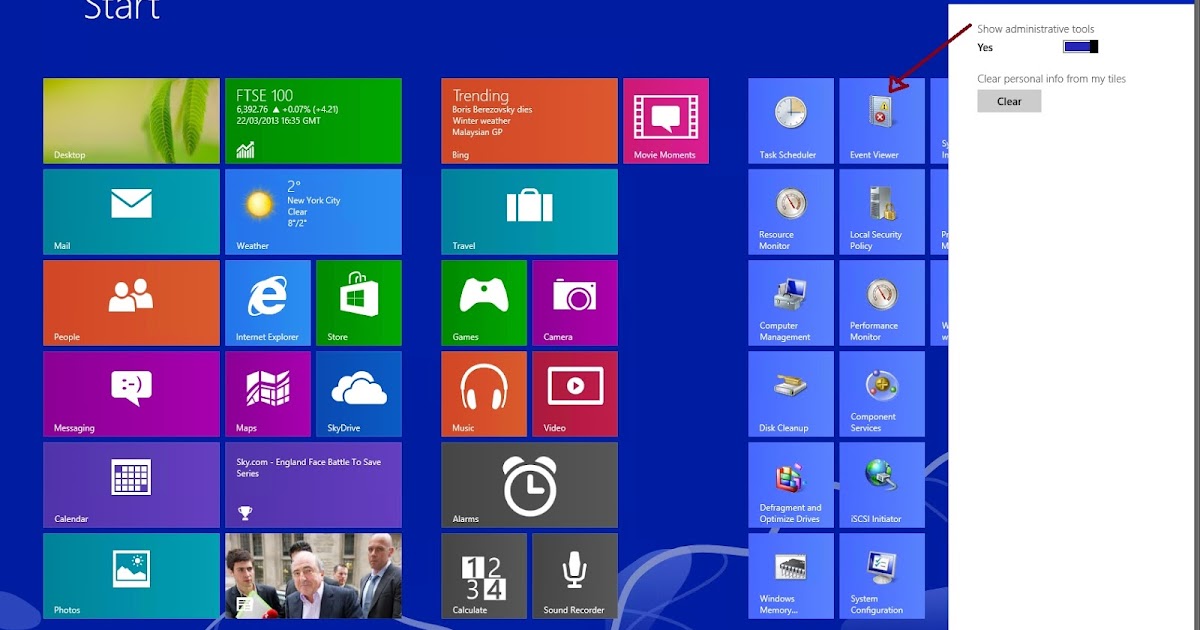The width and height of the screenshot is (1200, 630).
Task: Open the People tile
Action: point(131,303)
